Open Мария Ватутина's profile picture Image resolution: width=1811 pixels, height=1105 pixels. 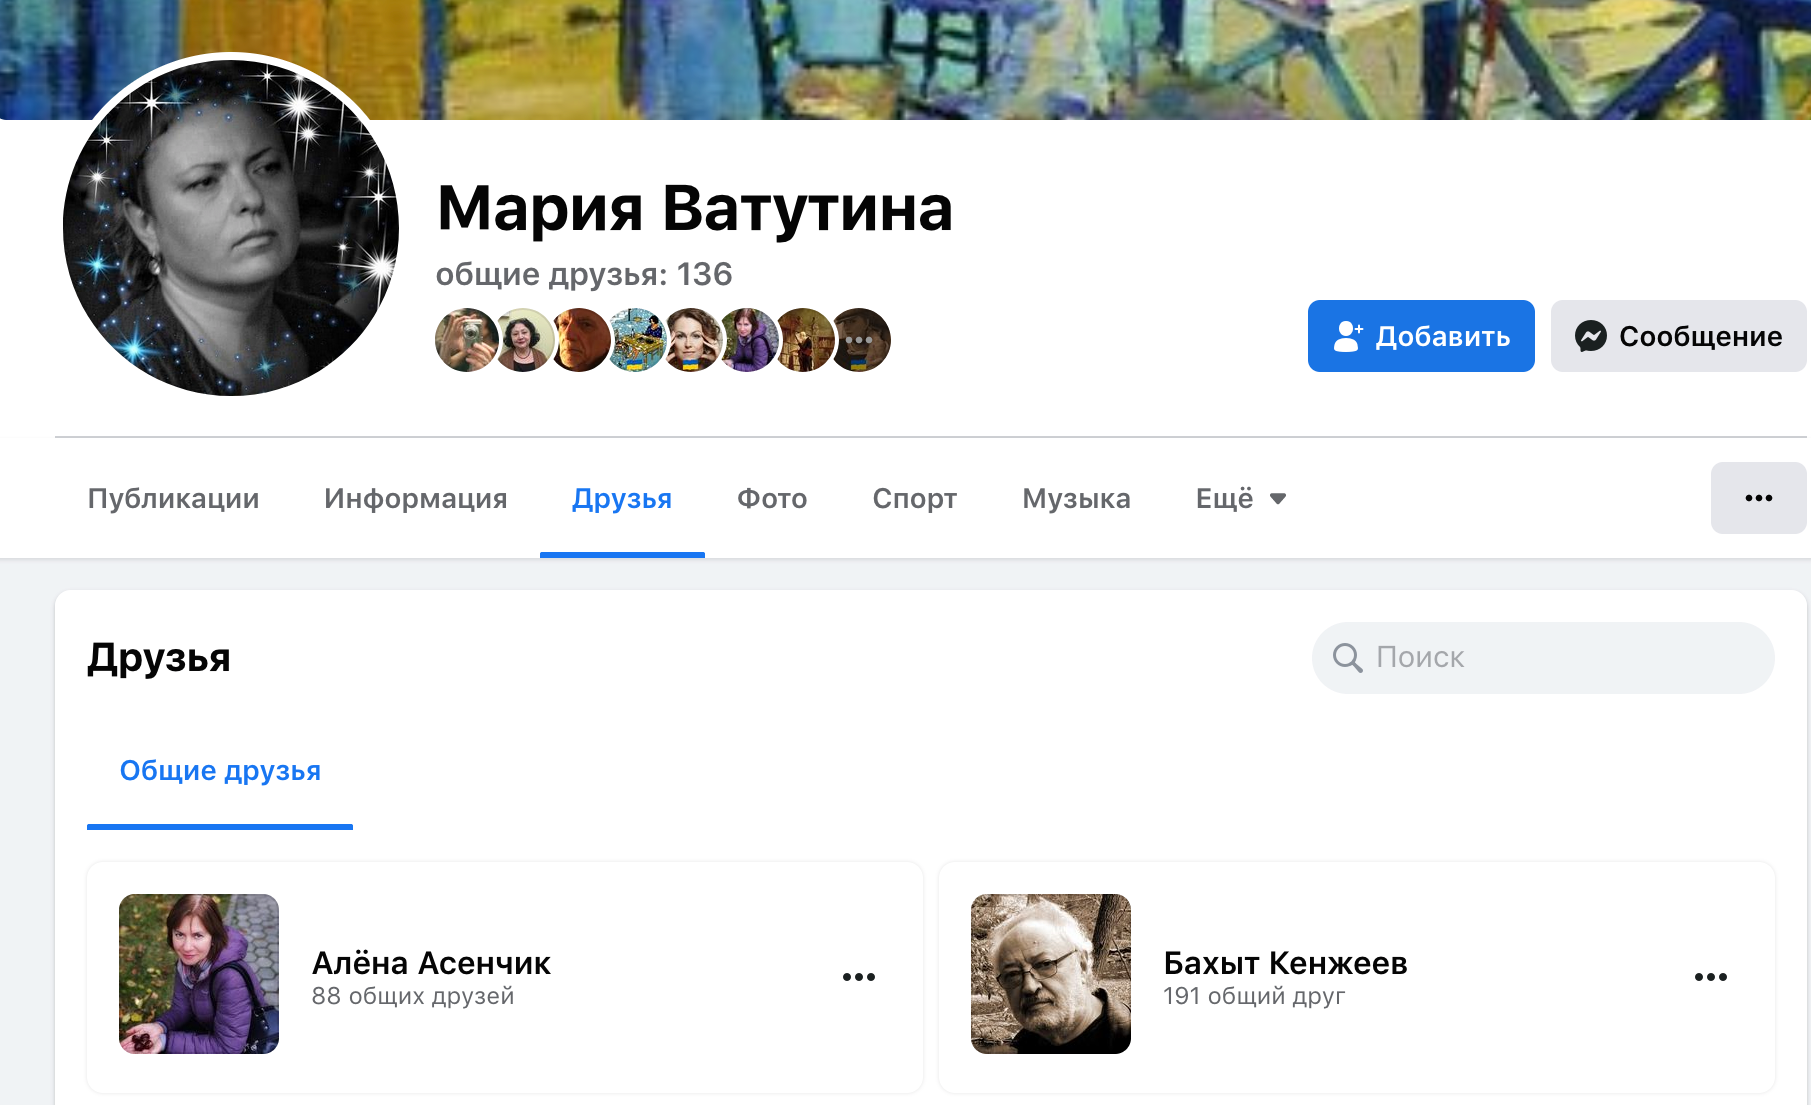click(x=231, y=228)
